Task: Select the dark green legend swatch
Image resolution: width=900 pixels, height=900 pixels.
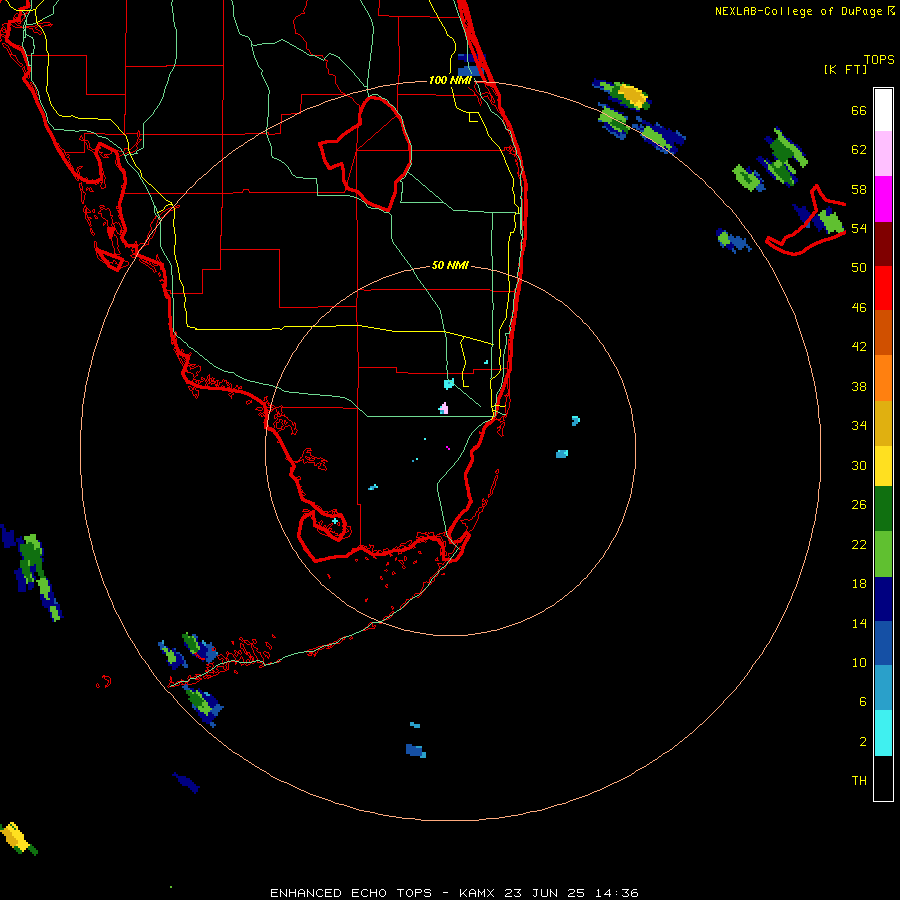Action: tap(883, 509)
